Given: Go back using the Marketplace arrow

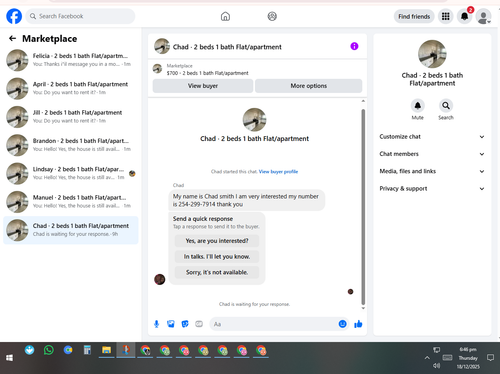Looking at the screenshot, I should click(12, 38).
